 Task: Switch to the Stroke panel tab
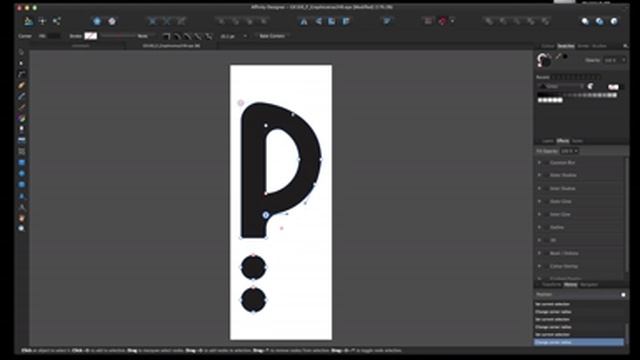tap(583, 46)
